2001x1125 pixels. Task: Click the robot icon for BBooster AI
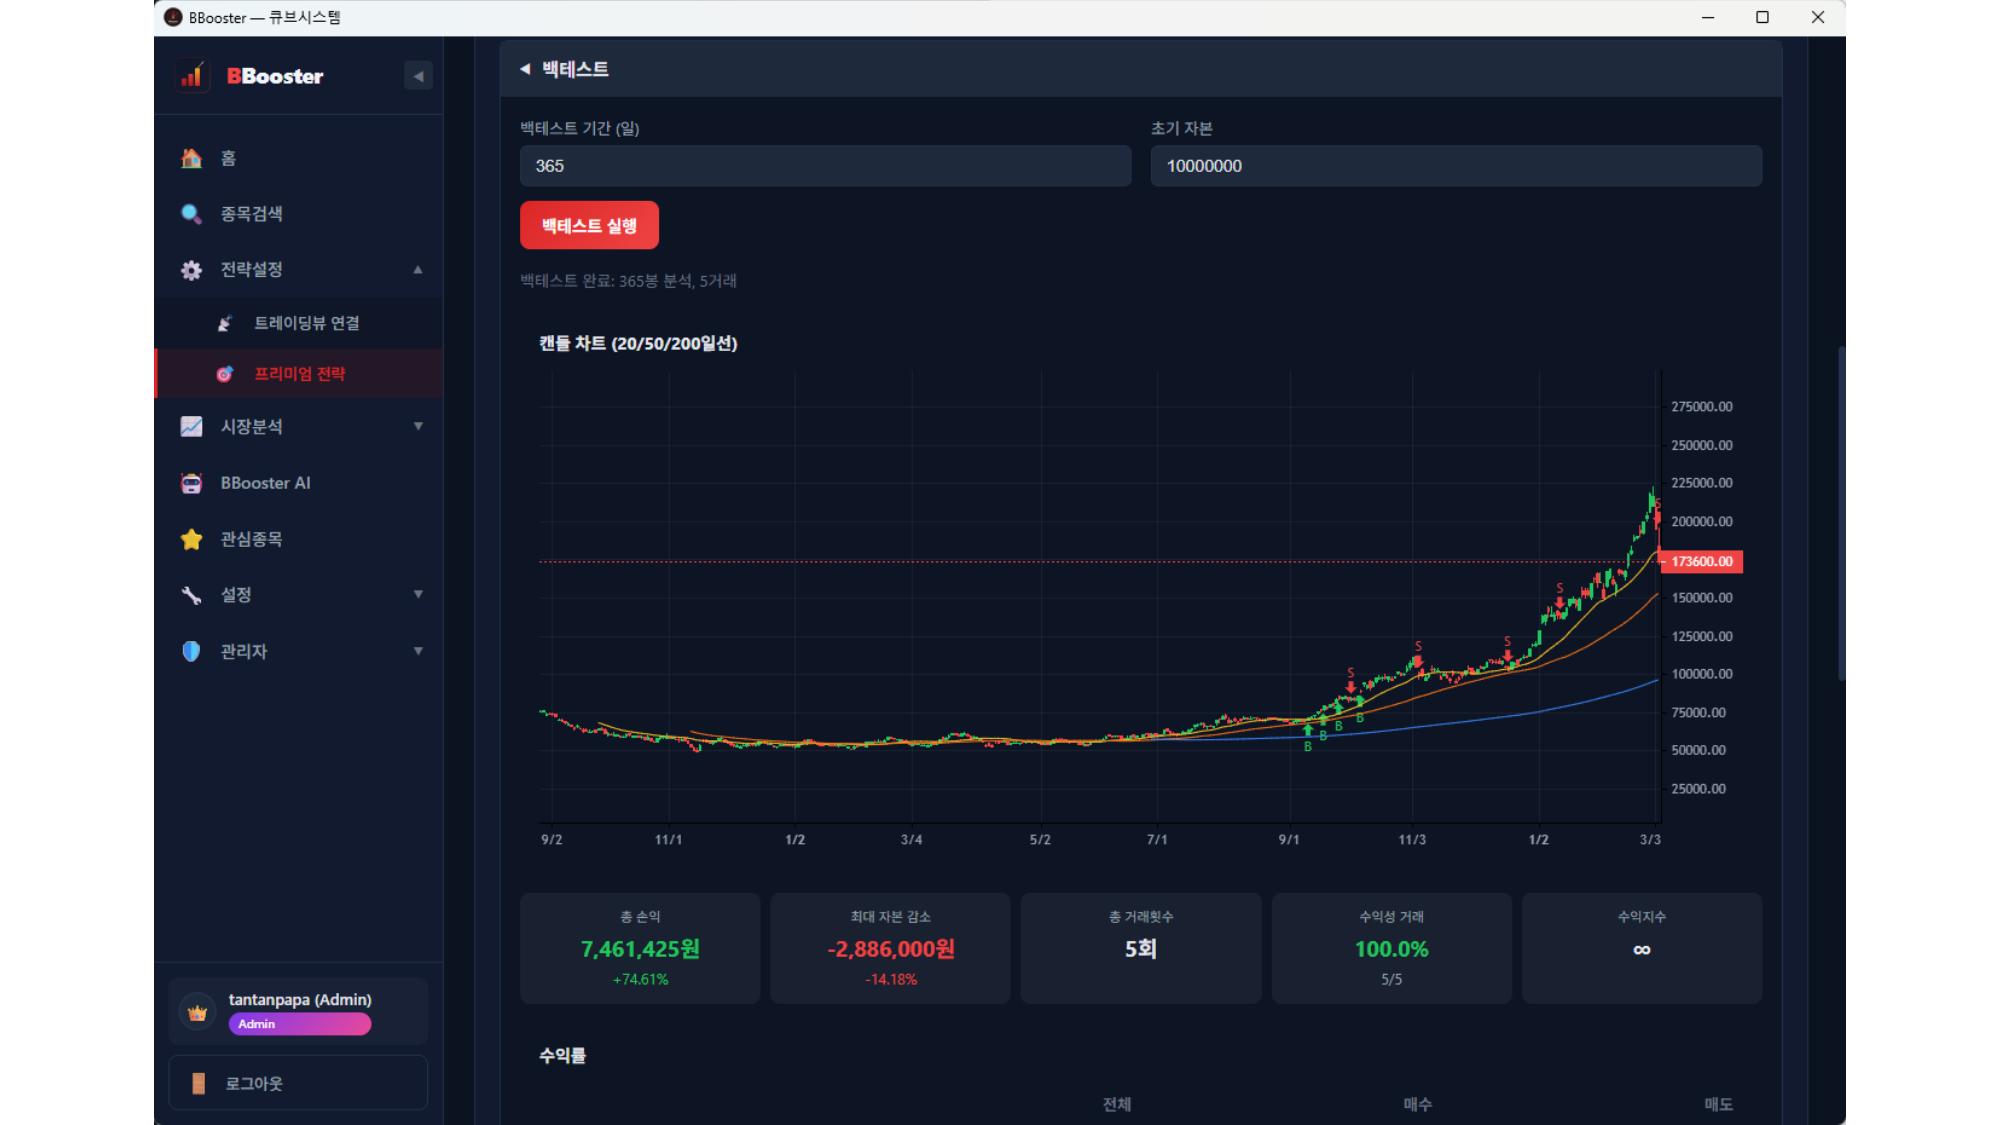(191, 483)
